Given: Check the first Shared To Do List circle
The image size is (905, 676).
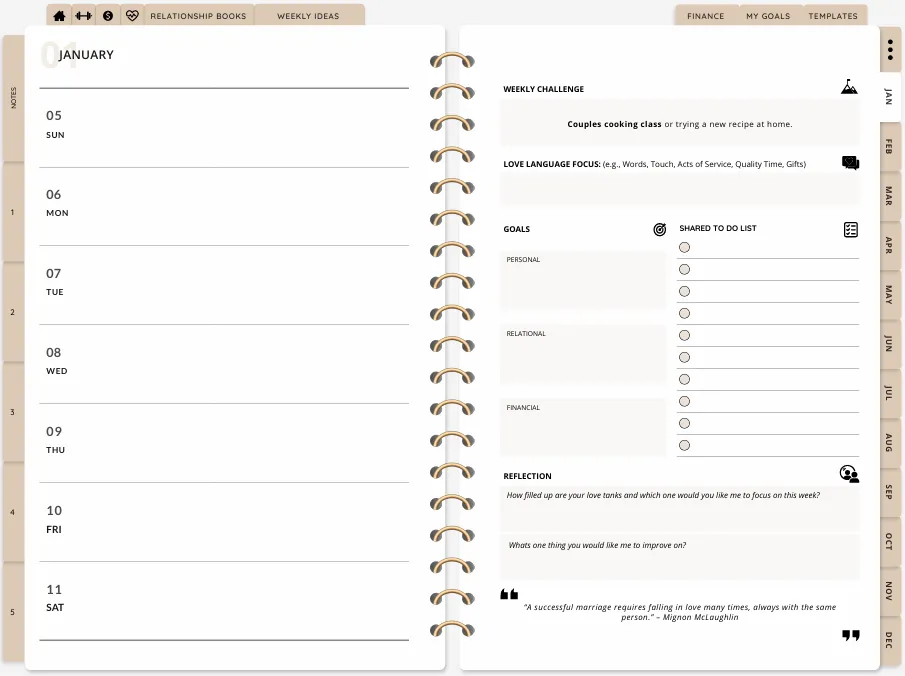Looking at the screenshot, I should 685,248.
